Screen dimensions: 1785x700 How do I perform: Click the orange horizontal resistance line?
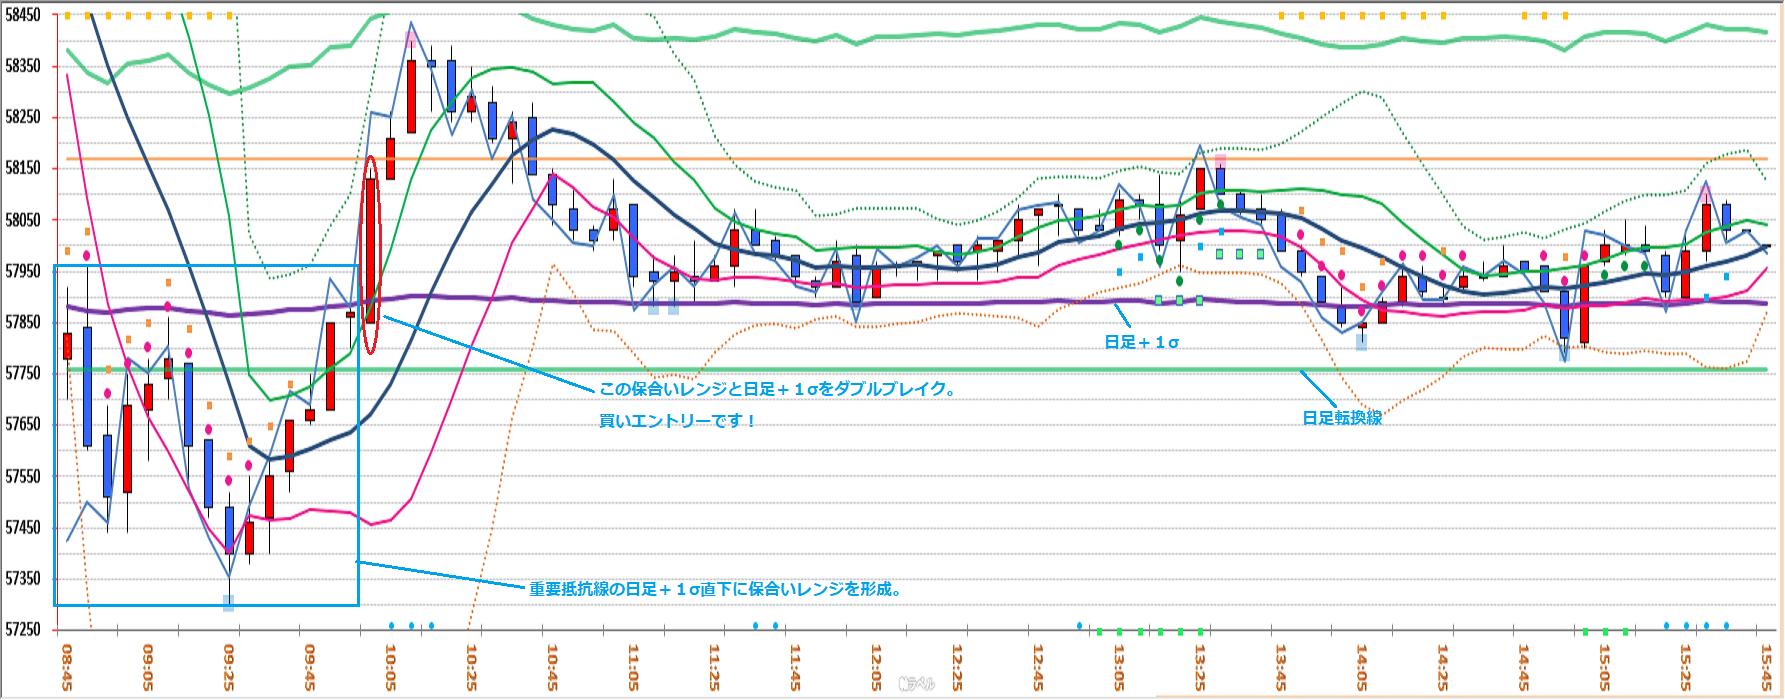(900, 159)
